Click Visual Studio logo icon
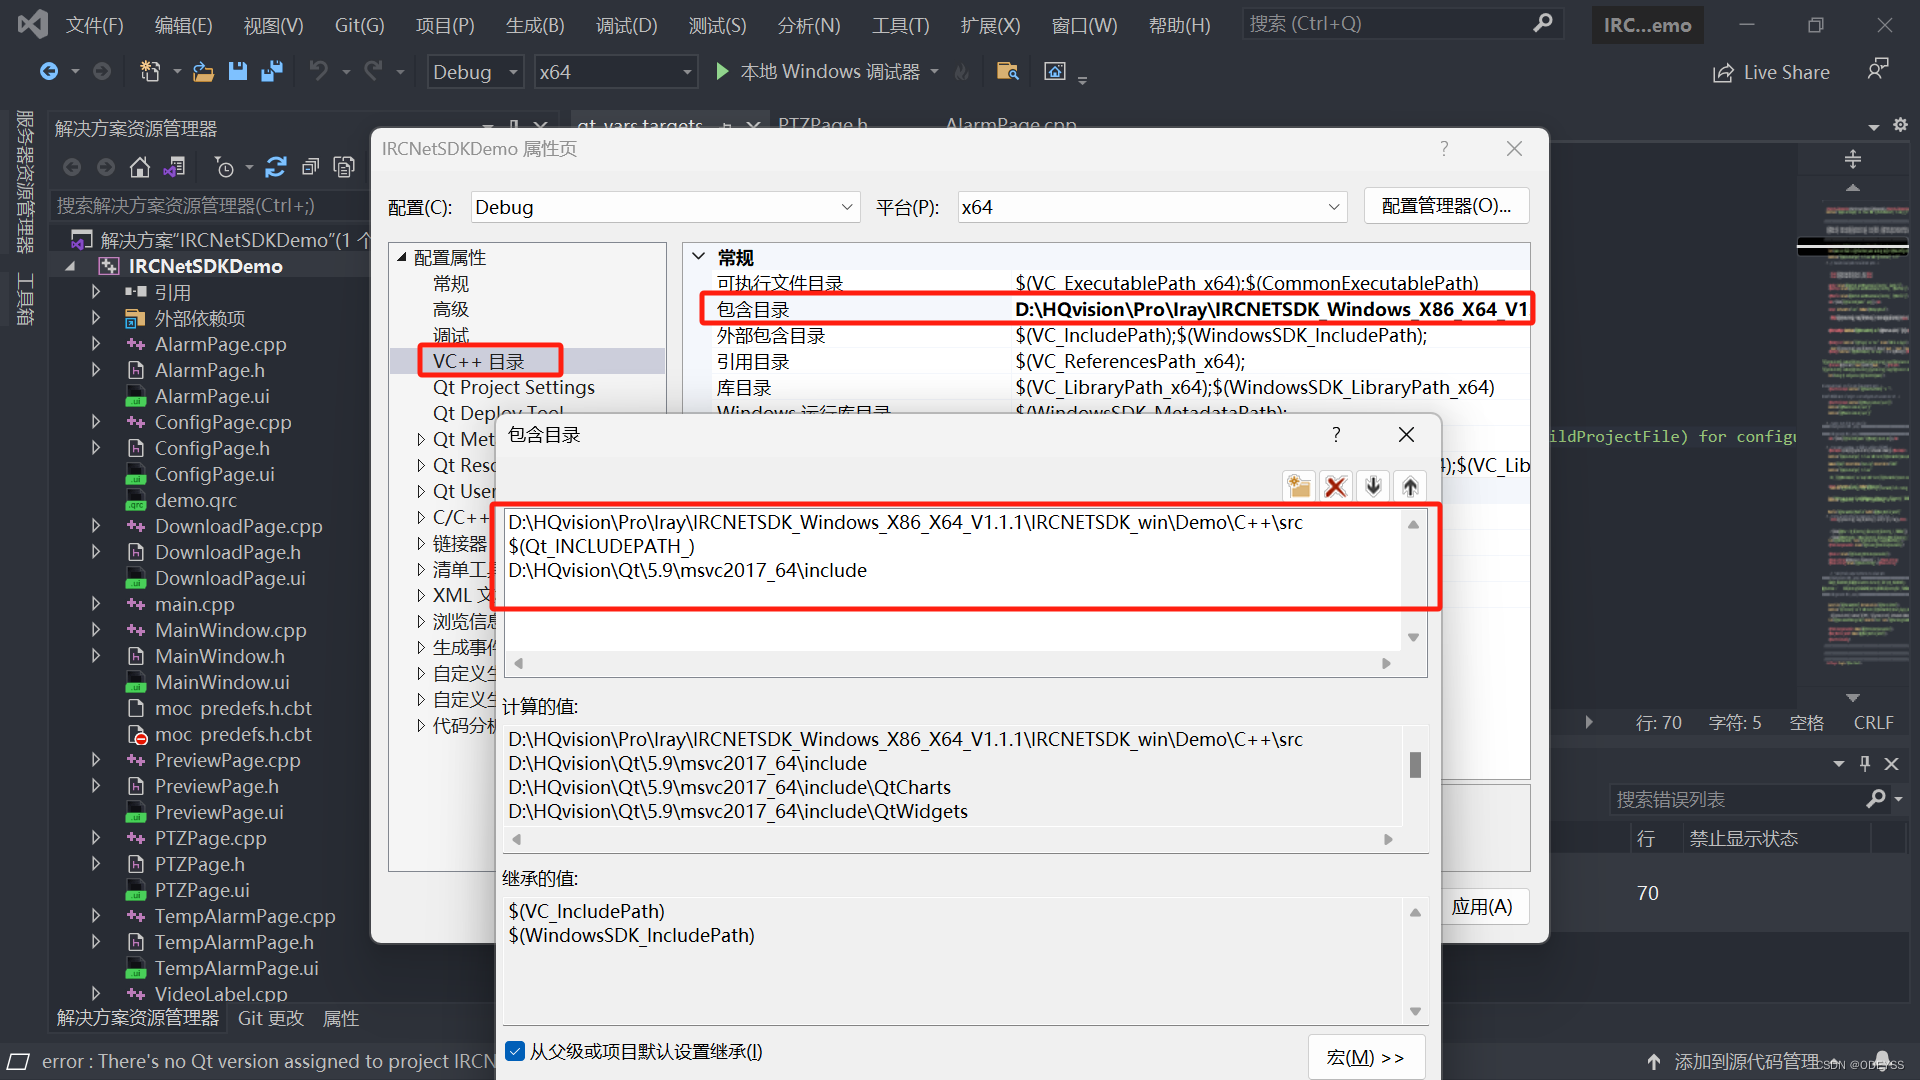This screenshot has height=1080, width=1920. coord(32,24)
